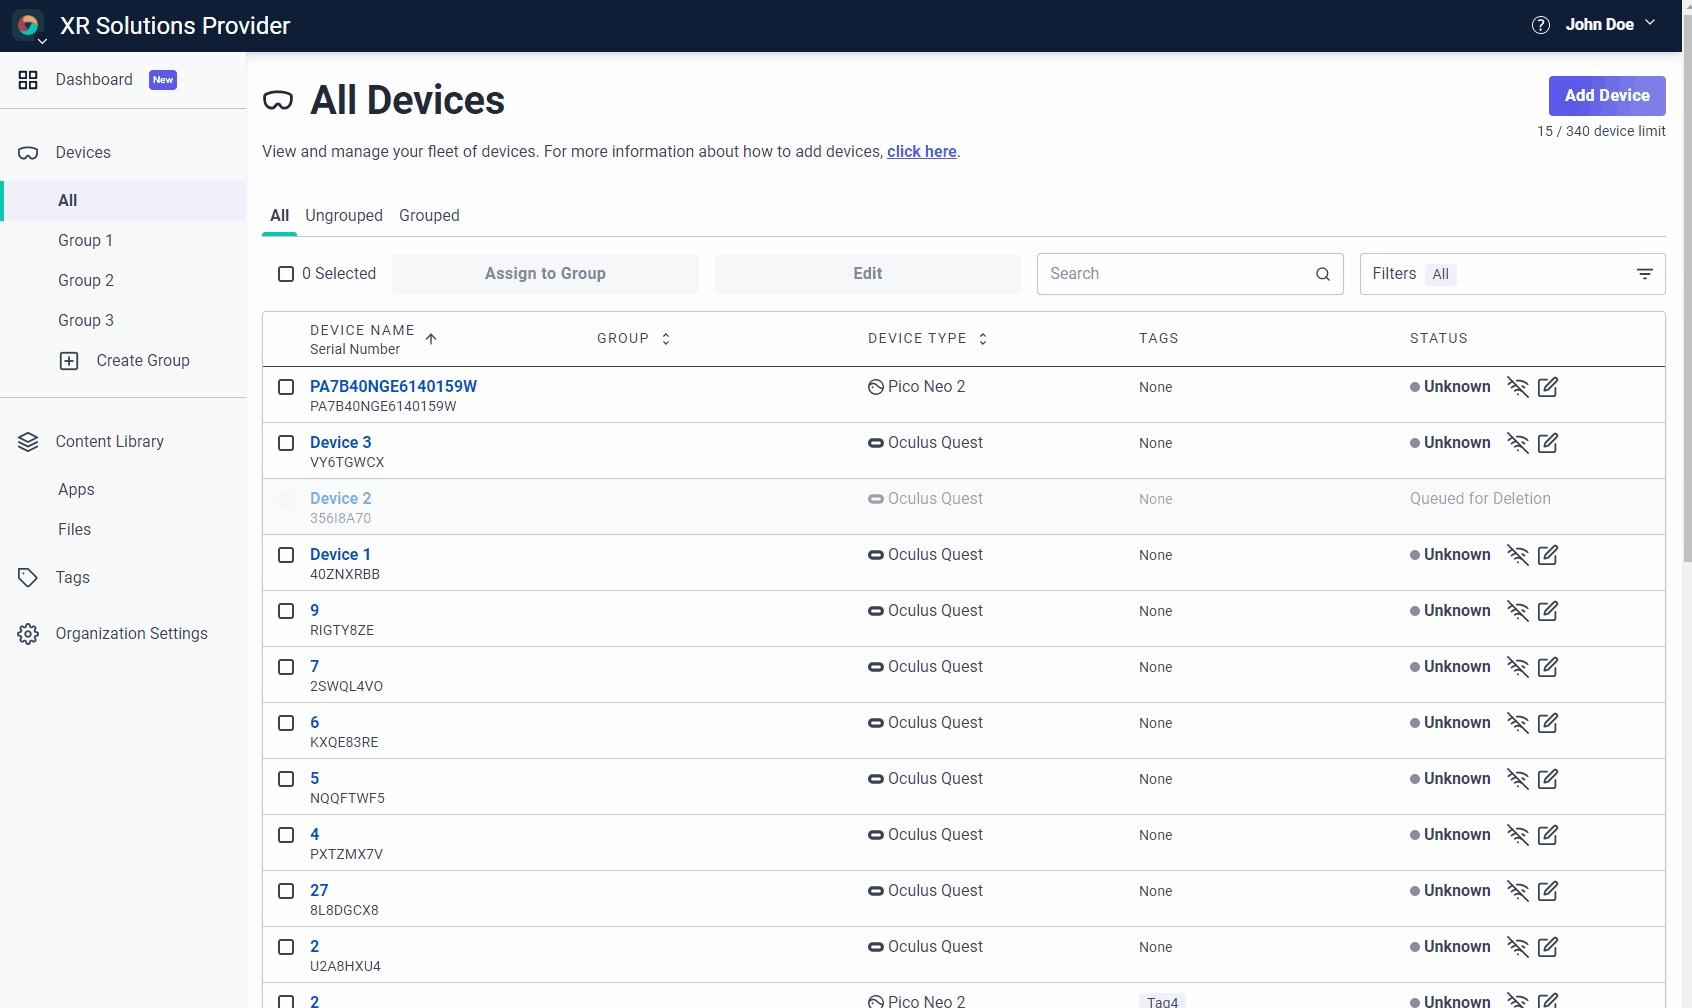Click 'Queued for Deletion' status text
Screen dimensions: 1692x1008
pos(1480,499)
